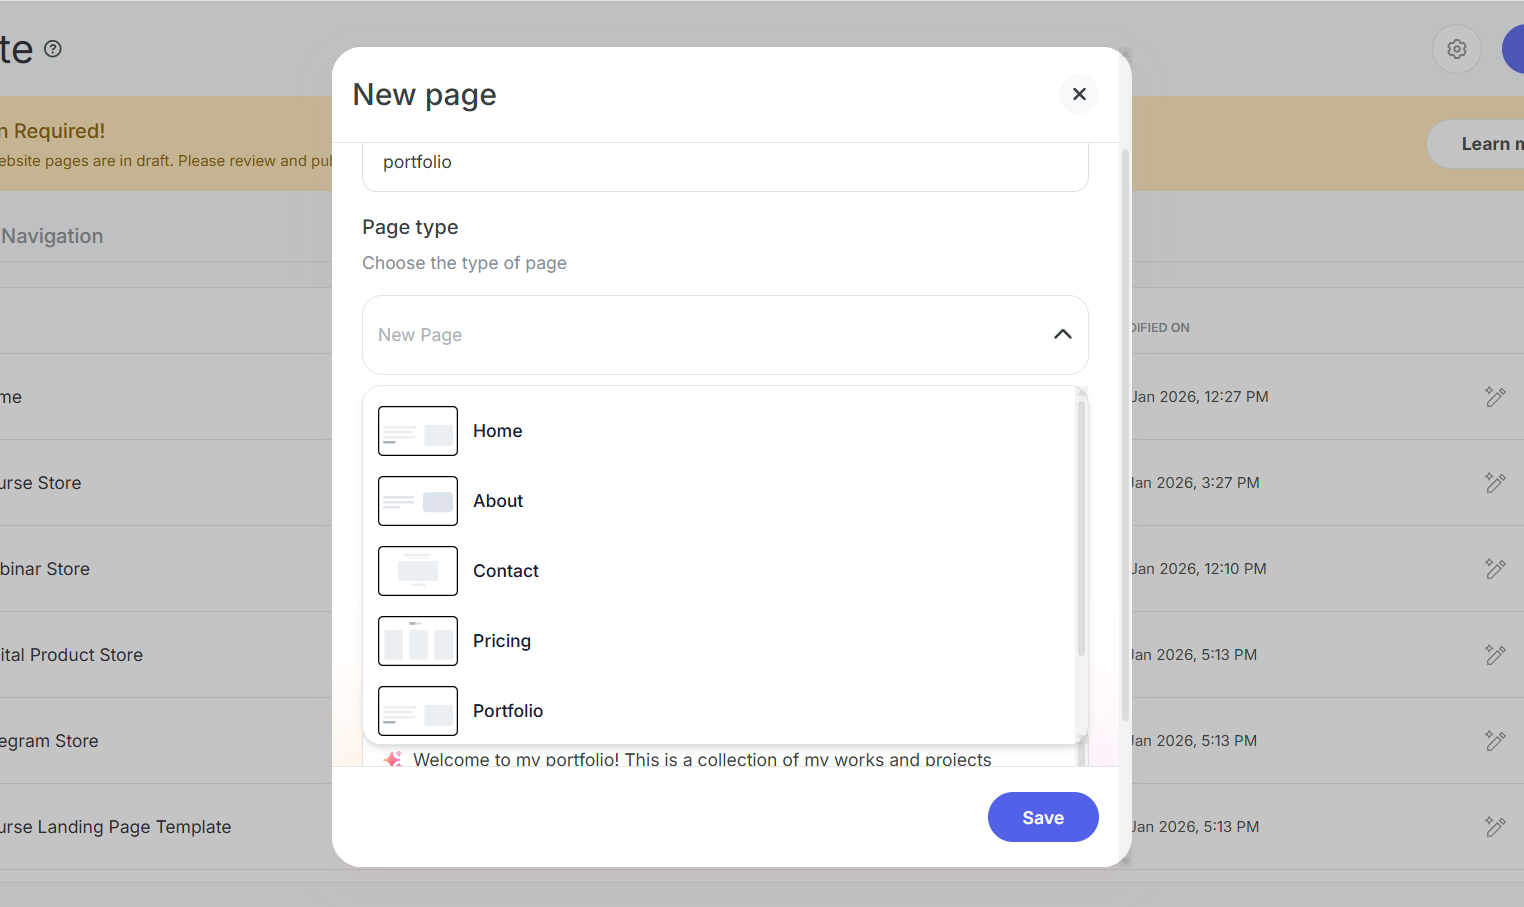Click the Home page layout thumbnail
This screenshot has height=907, width=1524.
tap(418, 431)
